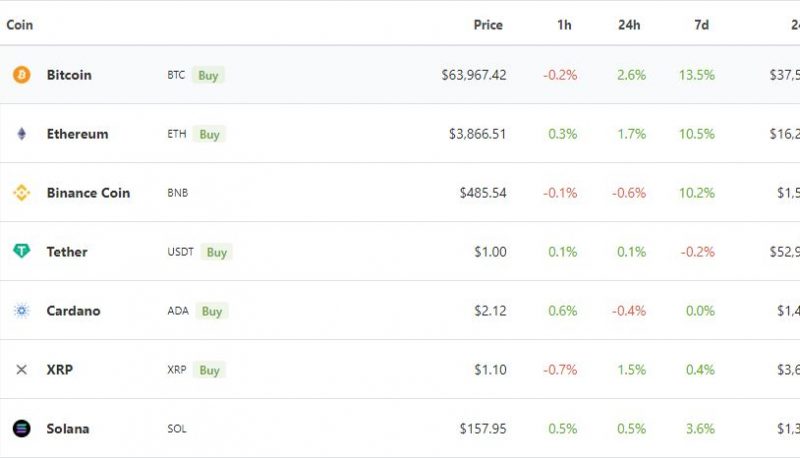Viewport: 800px width, 458px height.
Task: Open the Cardano name link
Action: [x=73, y=311]
